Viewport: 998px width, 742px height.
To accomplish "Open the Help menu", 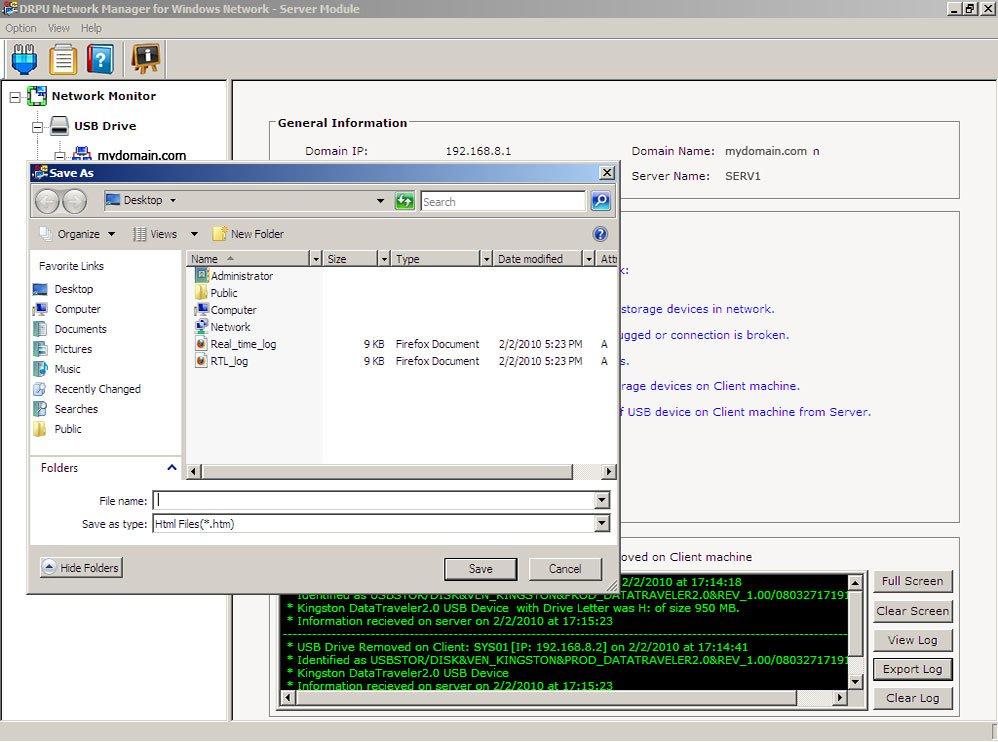I will pyautogui.click(x=91, y=28).
